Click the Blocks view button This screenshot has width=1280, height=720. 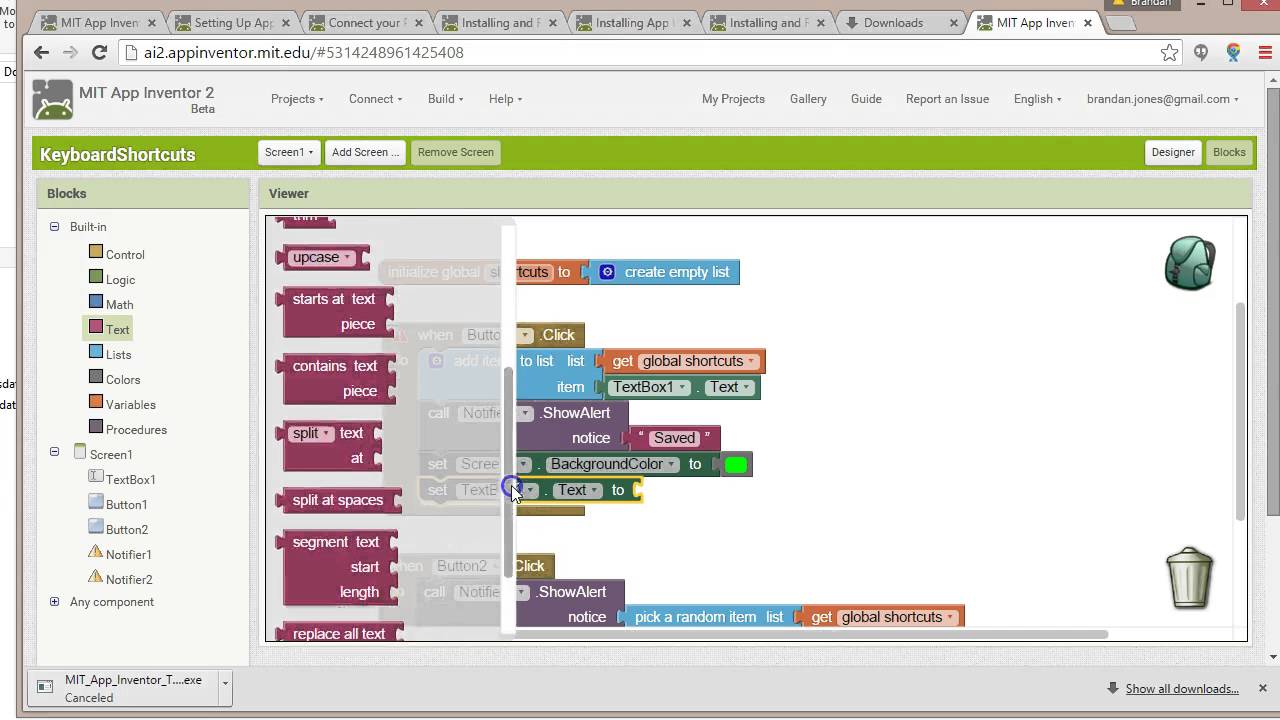[x=1229, y=152]
